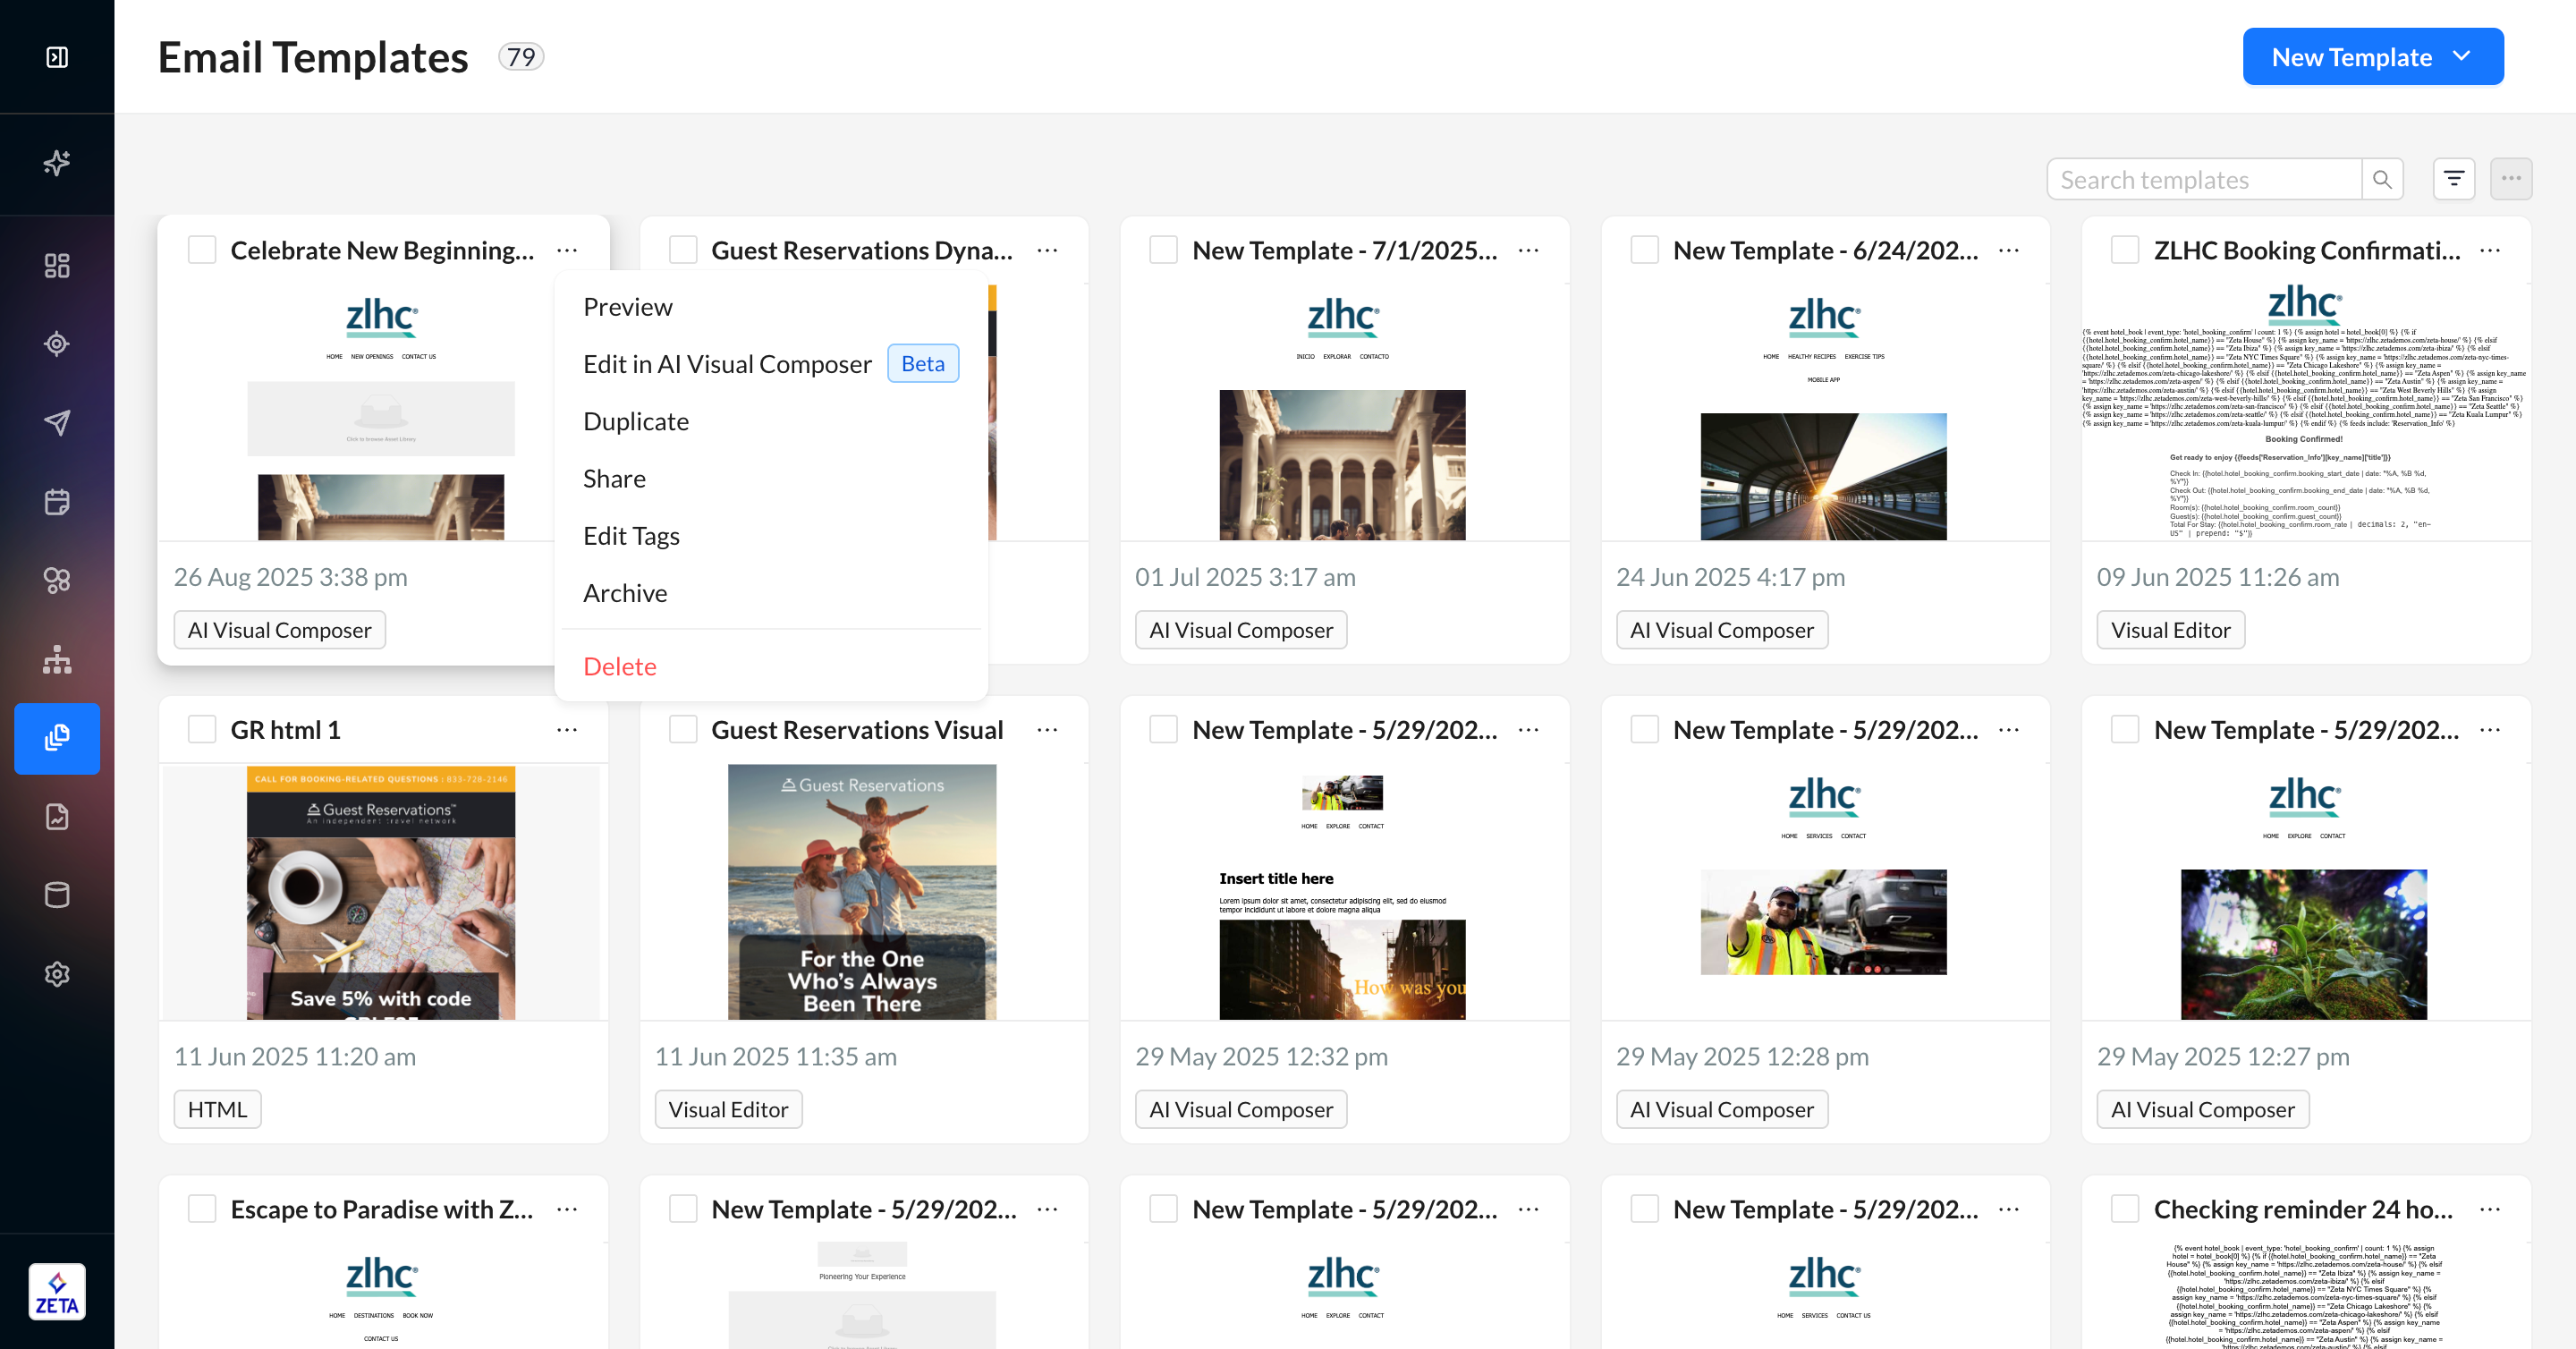Click the sparkle AI assistant sidebar icon
This screenshot has height=1349, width=2576.
(57, 163)
